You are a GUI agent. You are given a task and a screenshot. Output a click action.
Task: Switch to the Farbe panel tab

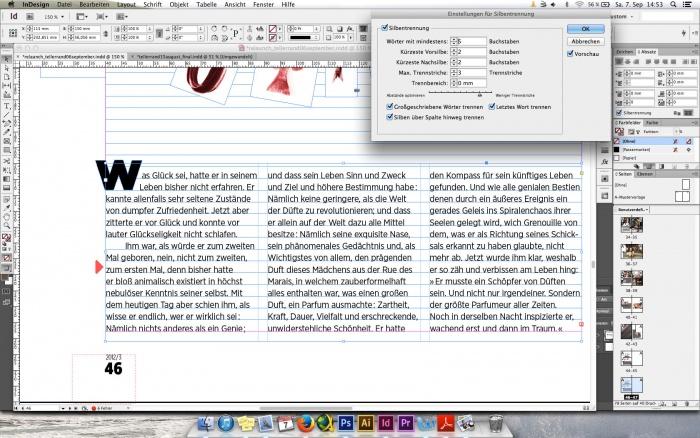pos(652,122)
